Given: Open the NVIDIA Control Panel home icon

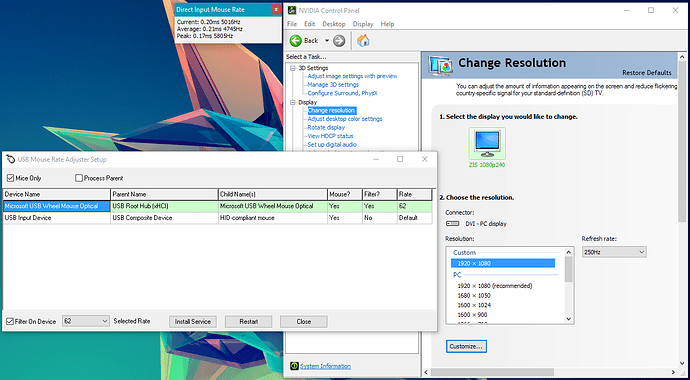Looking at the screenshot, I should point(363,40).
